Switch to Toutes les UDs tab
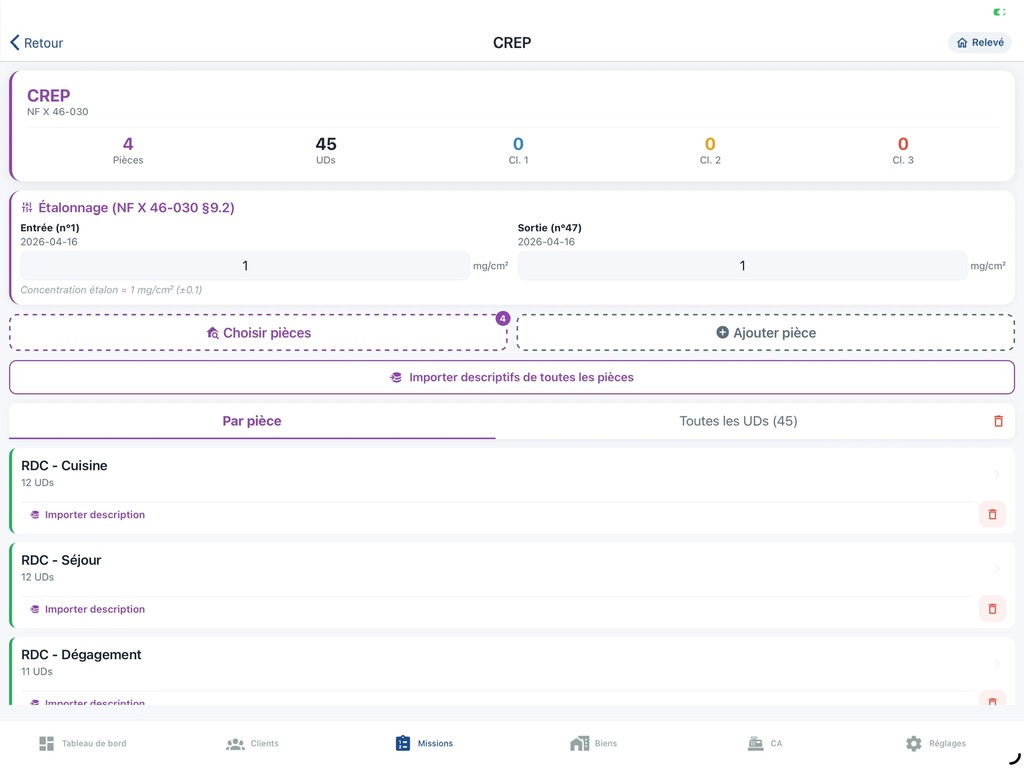 tap(738, 421)
